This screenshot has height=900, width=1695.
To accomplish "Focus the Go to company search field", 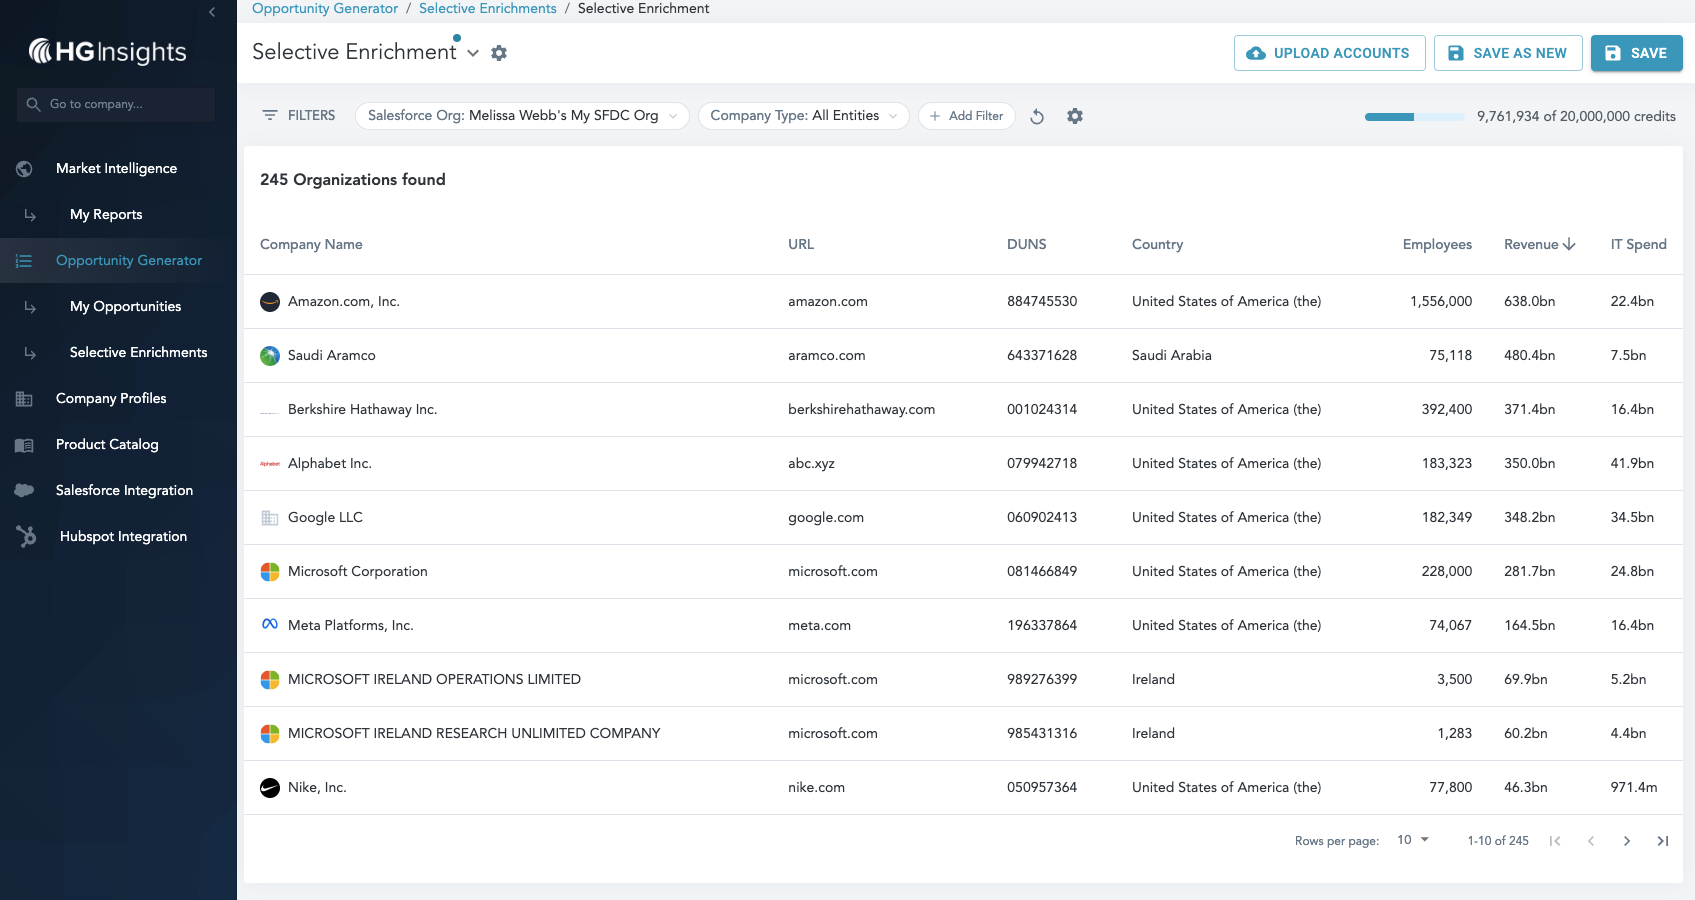I will [x=116, y=104].
